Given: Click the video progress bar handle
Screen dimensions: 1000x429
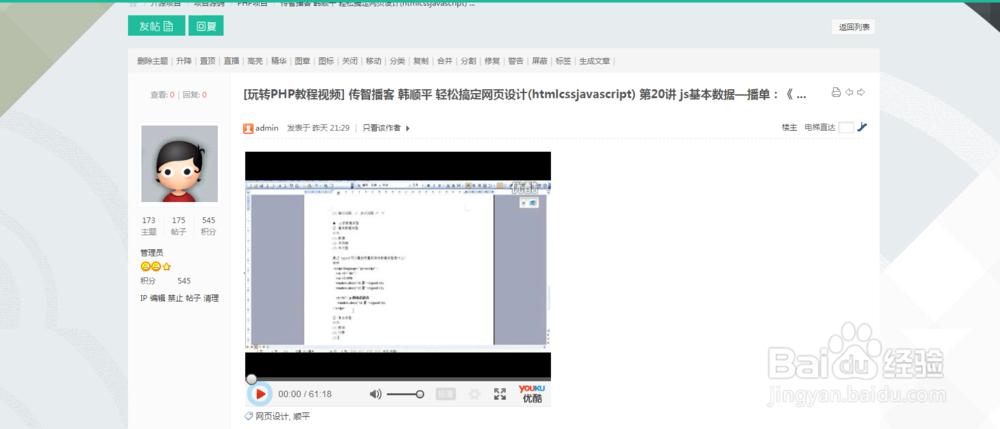Looking at the screenshot, I should click(252, 379).
